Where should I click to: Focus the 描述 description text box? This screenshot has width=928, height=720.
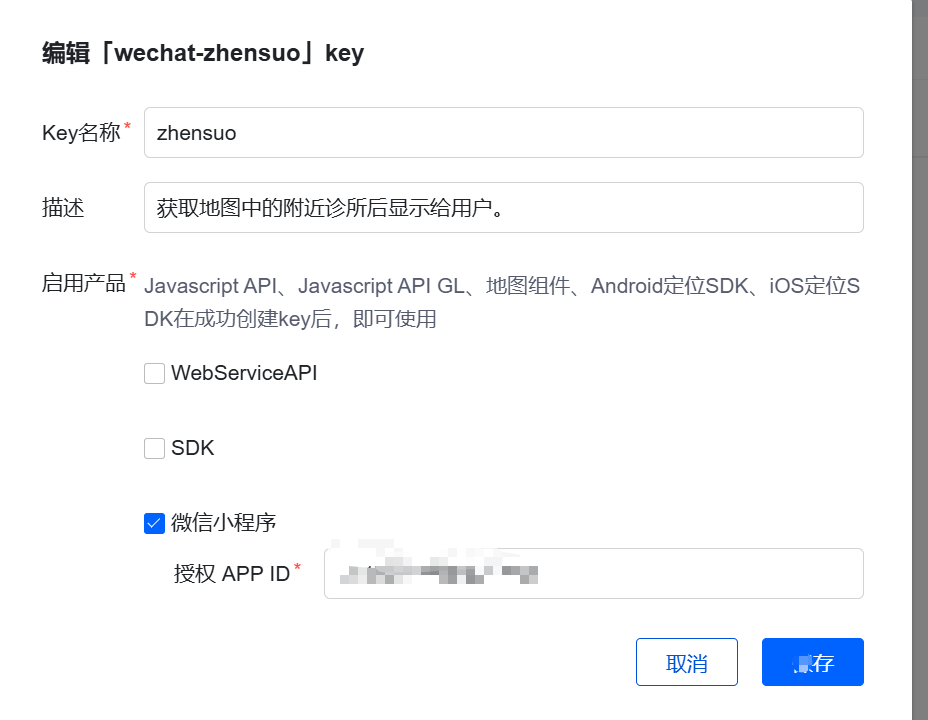(x=503, y=208)
